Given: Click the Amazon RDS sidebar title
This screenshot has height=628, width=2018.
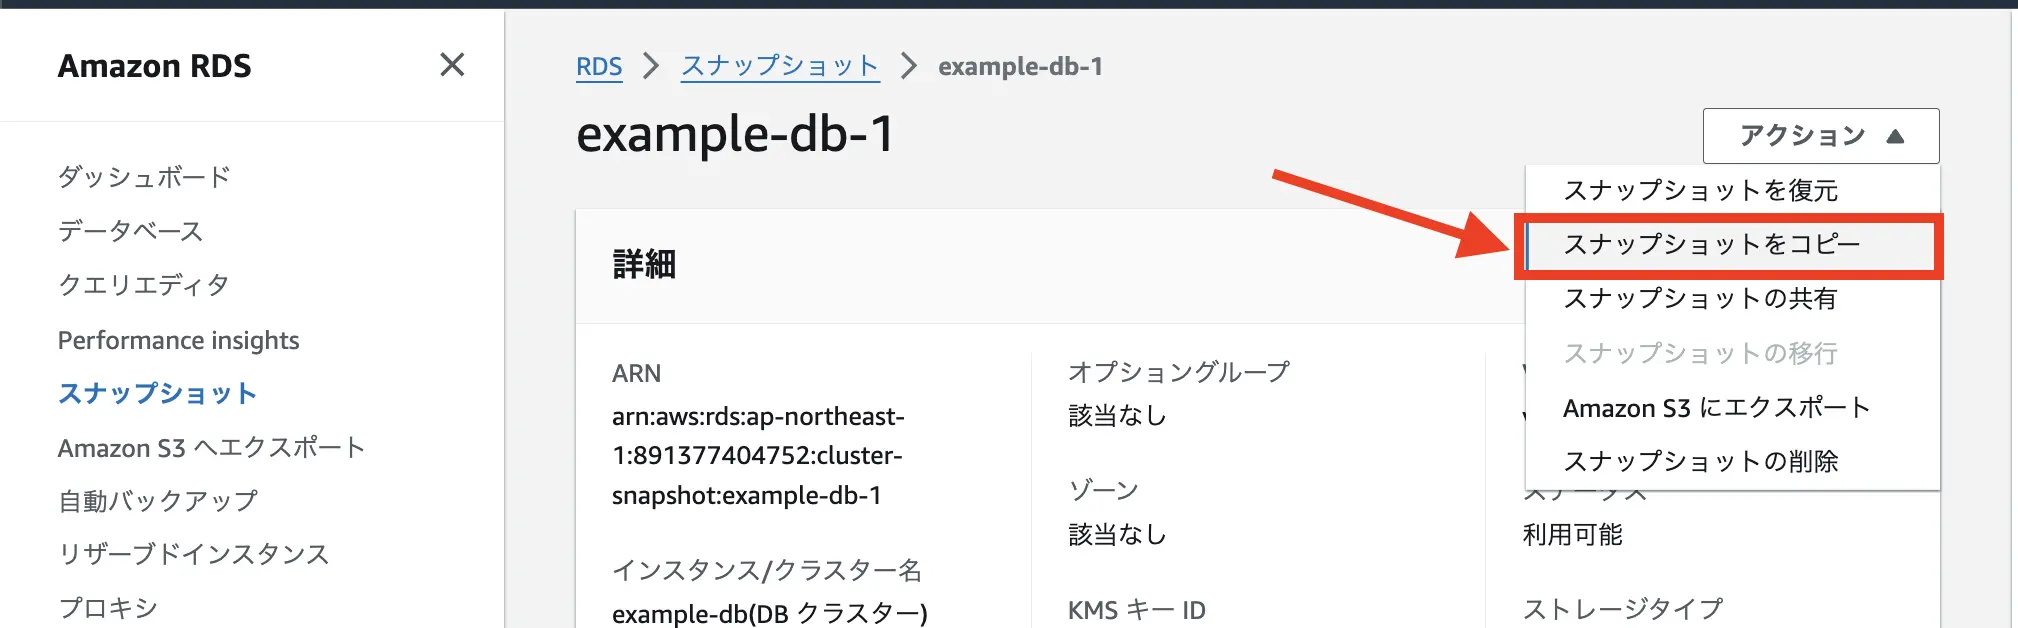Looking at the screenshot, I should 155,66.
